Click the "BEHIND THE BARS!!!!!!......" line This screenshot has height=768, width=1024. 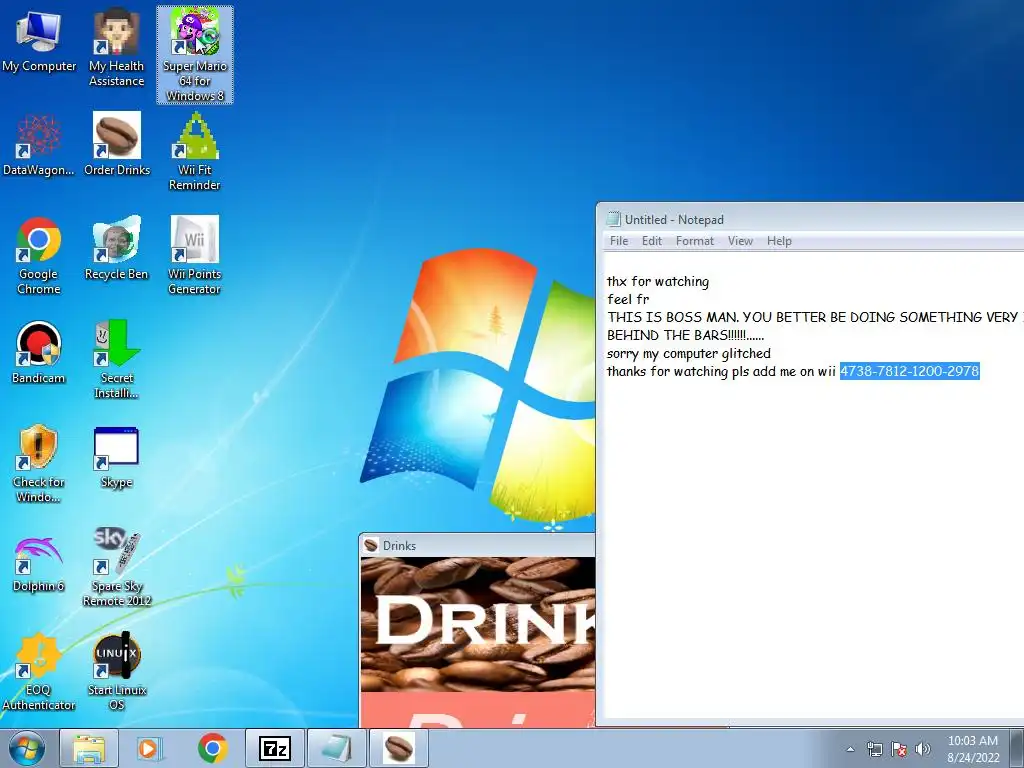pyautogui.click(x=685, y=335)
